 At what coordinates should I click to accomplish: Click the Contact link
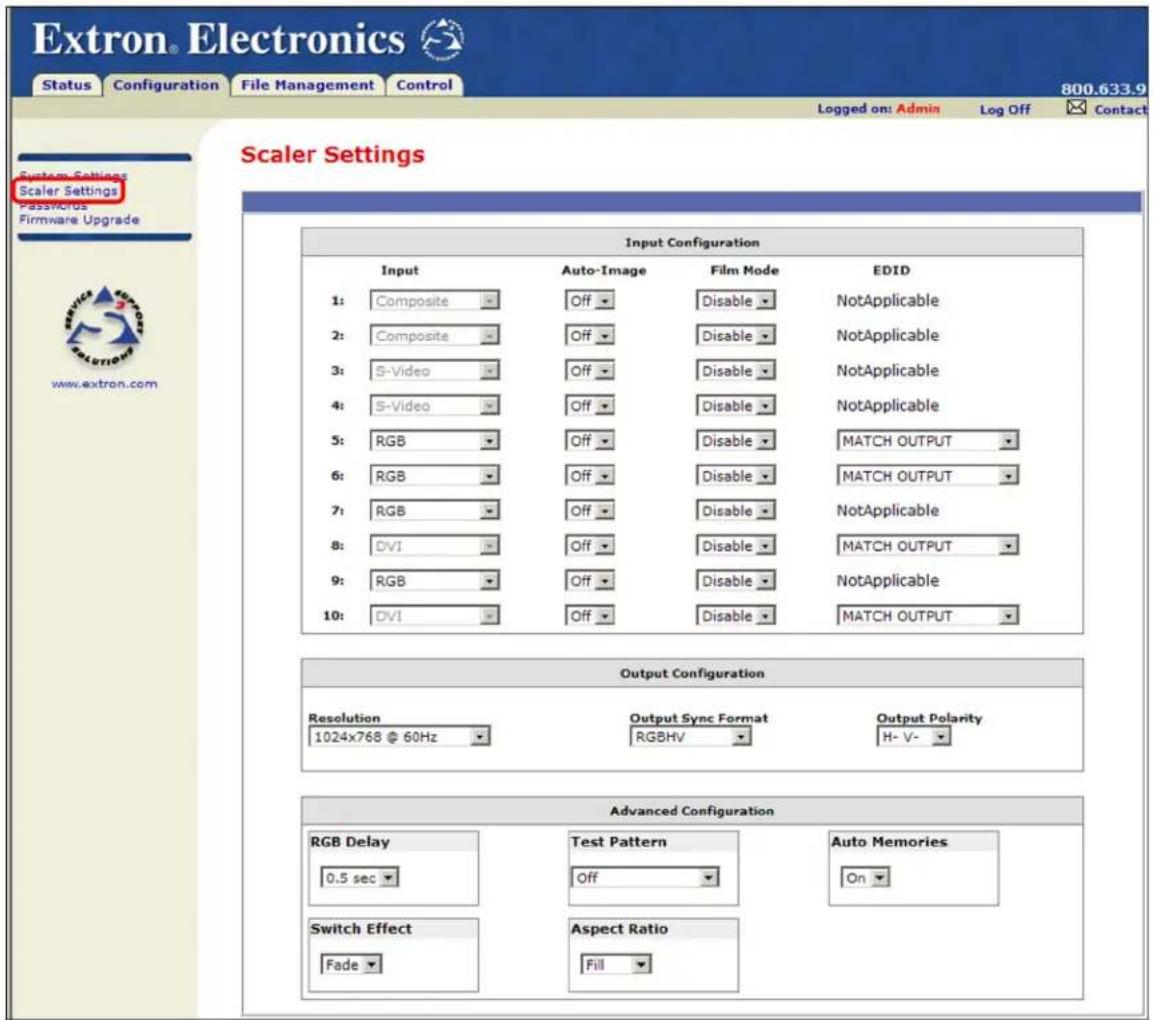1121,109
